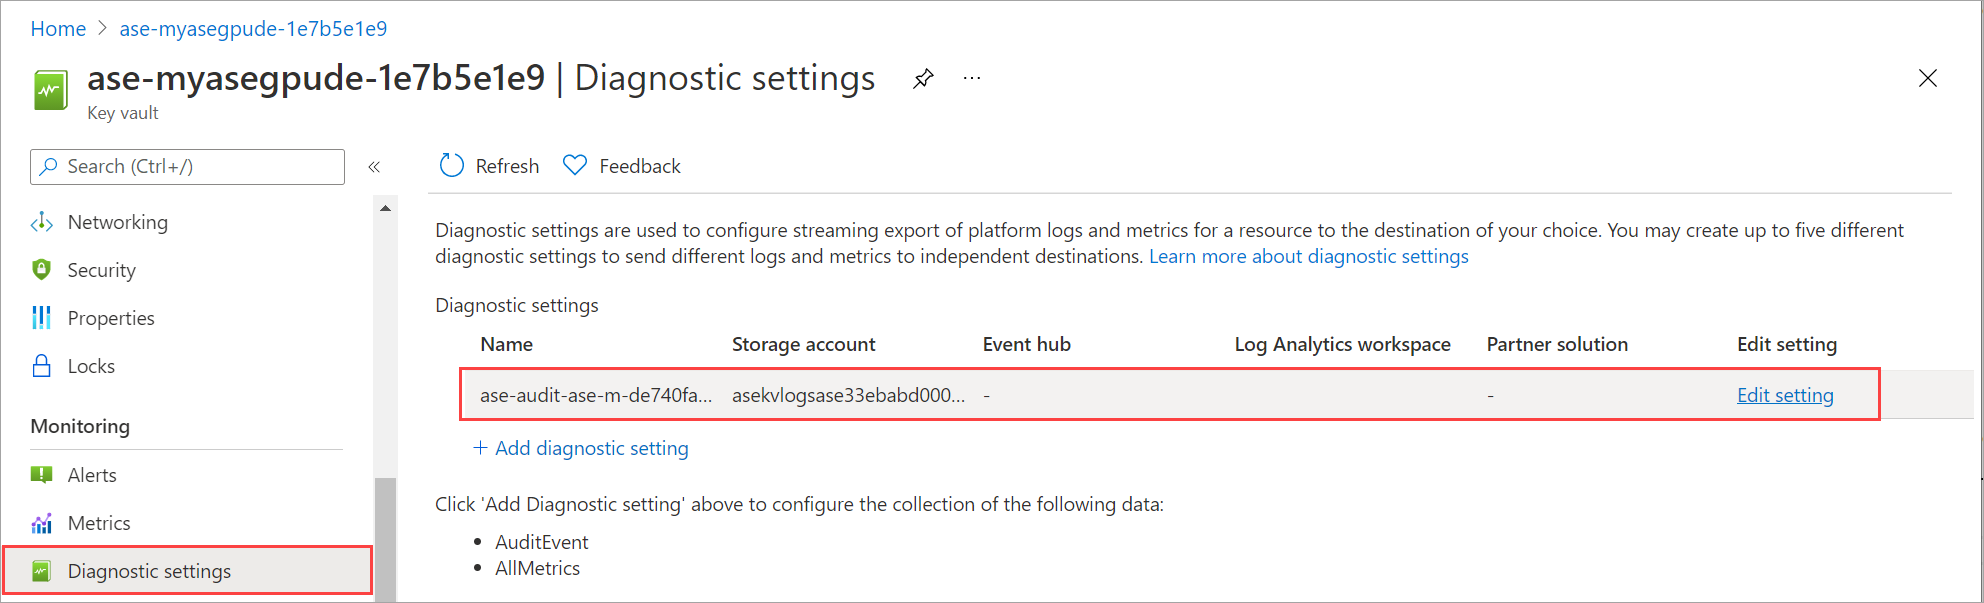Image resolution: width=1984 pixels, height=603 pixels.
Task: Click the Properties bars icon
Action: click(42, 318)
